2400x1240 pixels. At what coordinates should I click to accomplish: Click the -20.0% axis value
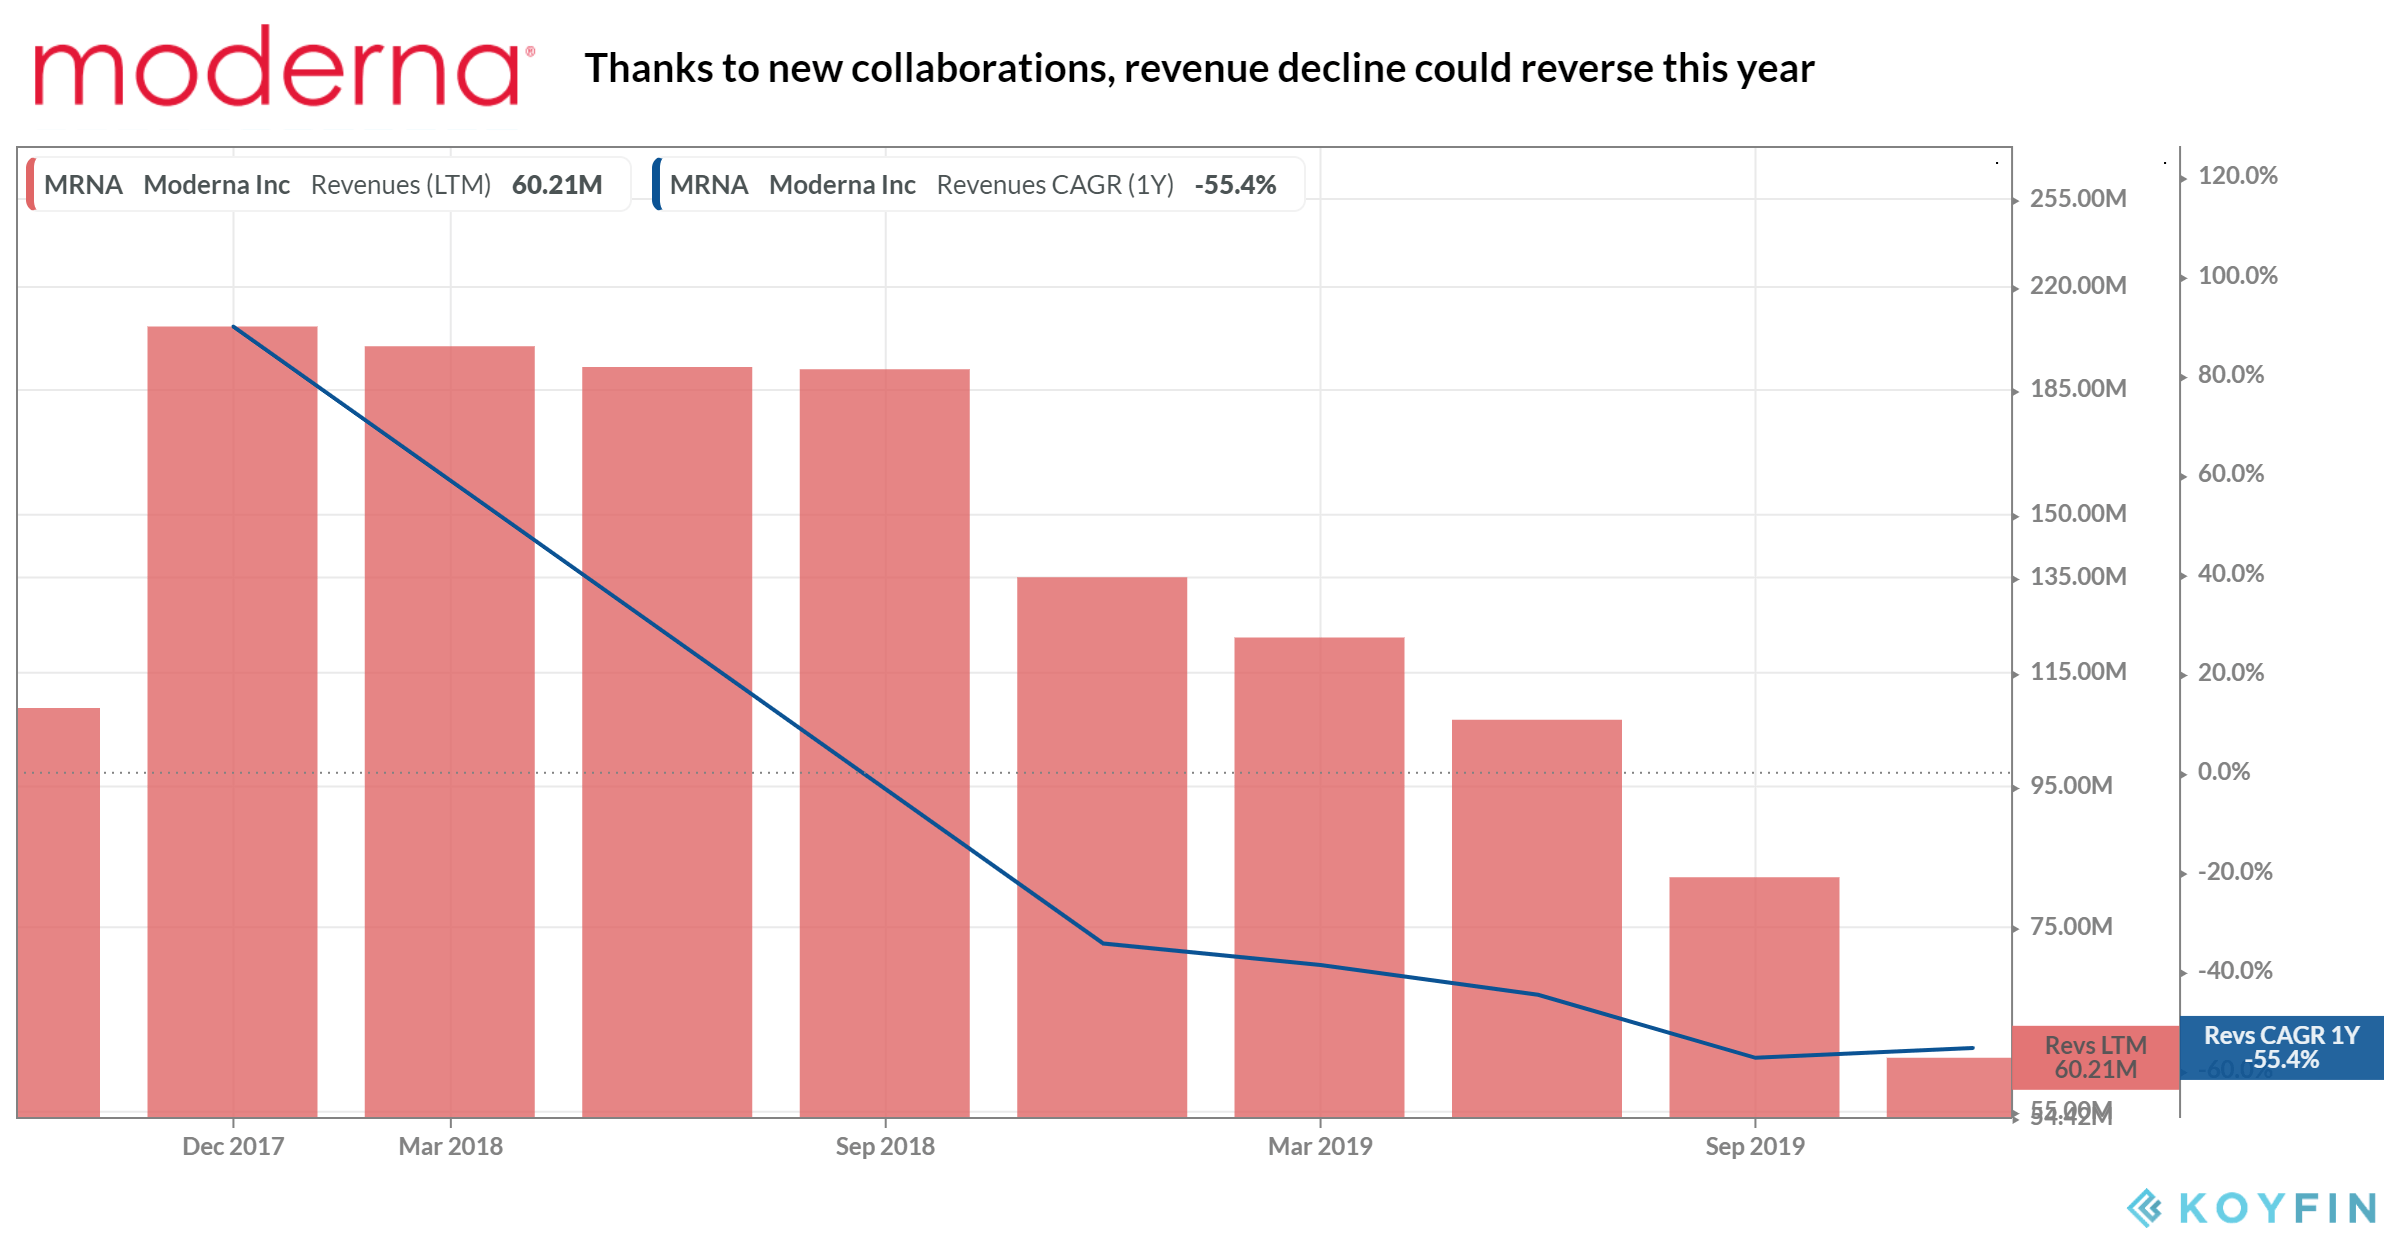coord(2235,871)
